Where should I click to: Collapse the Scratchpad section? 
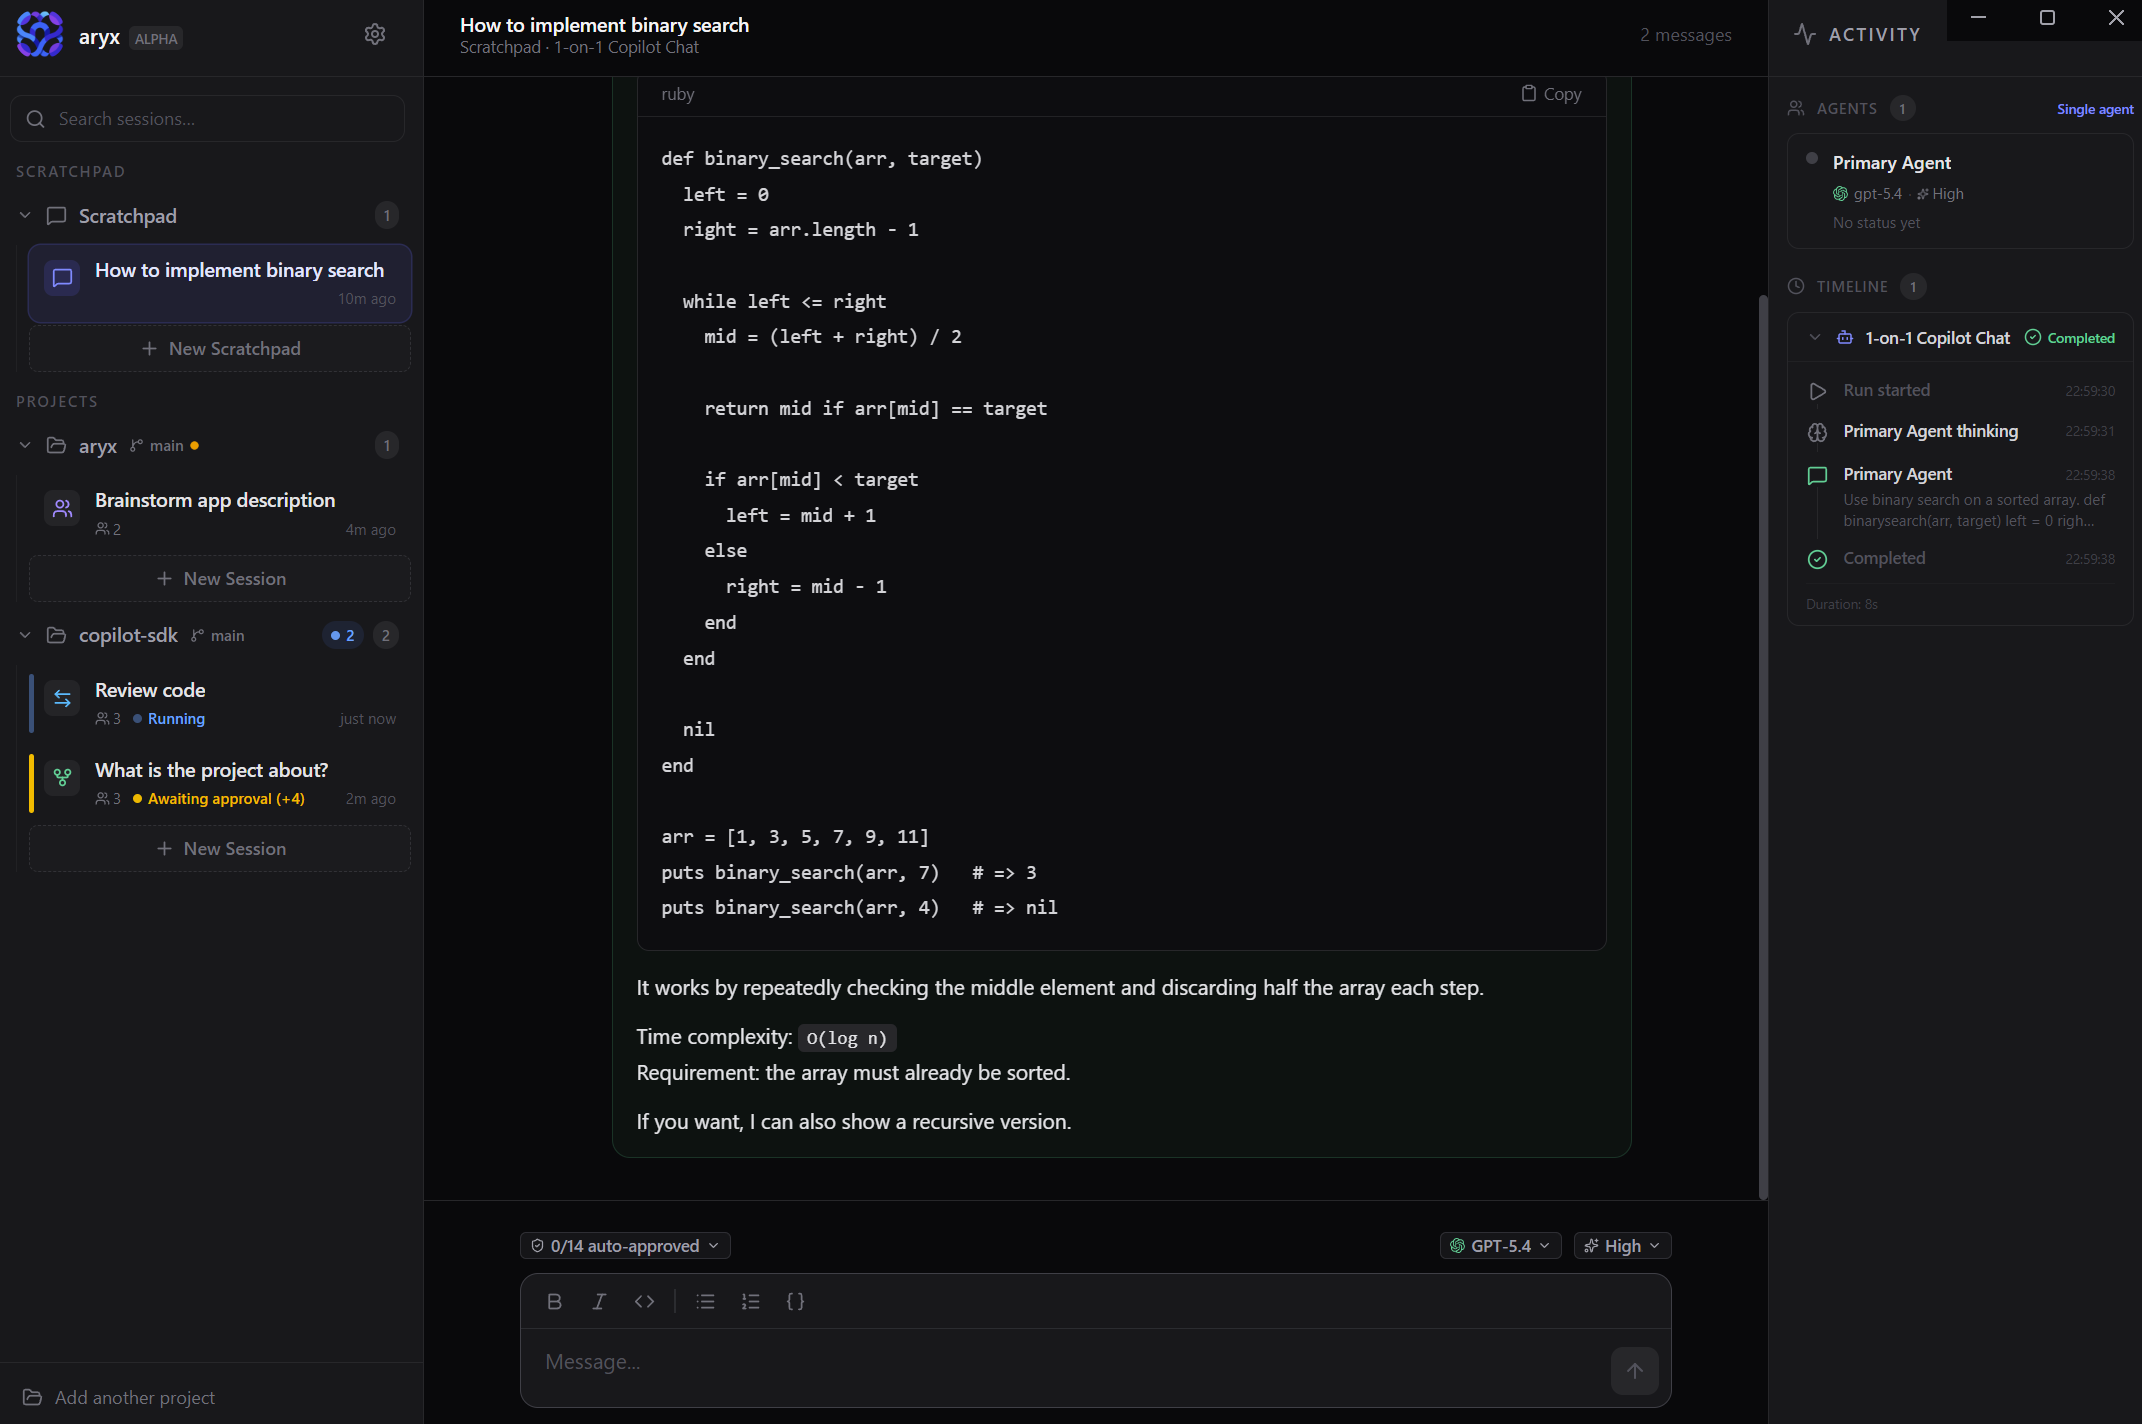(x=25, y=216)
